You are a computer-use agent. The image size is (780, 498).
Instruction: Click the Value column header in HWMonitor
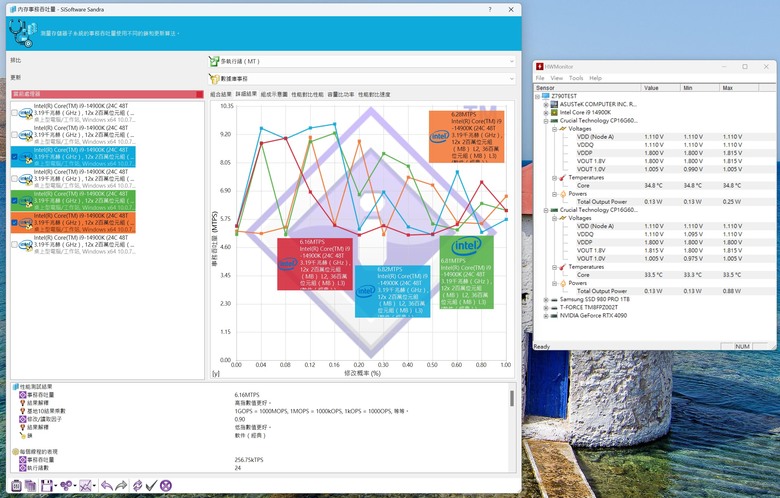pos(661,88)
